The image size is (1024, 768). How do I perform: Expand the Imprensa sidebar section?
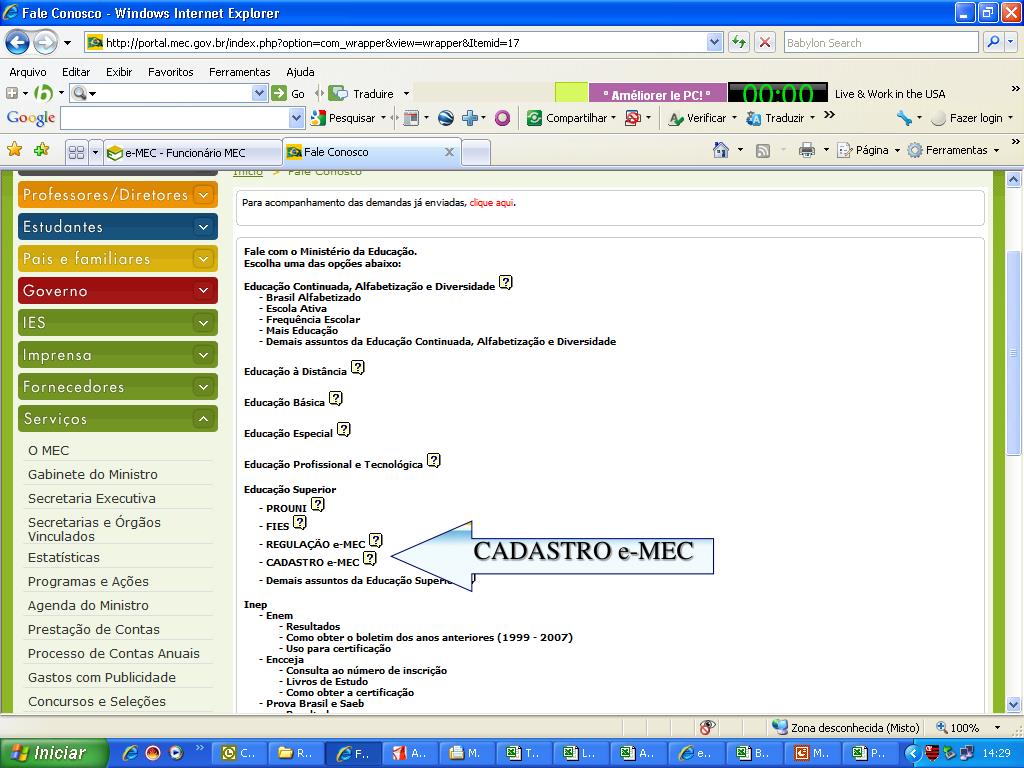coord(118,355)
